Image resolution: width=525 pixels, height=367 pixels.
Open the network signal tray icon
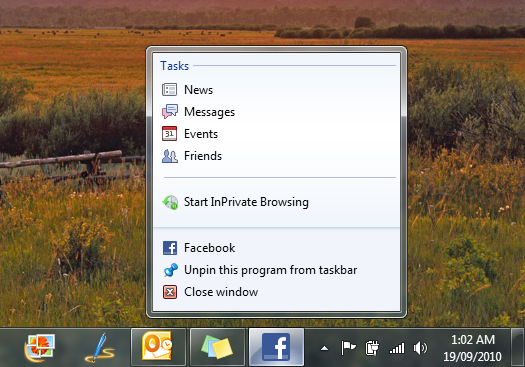397,348
